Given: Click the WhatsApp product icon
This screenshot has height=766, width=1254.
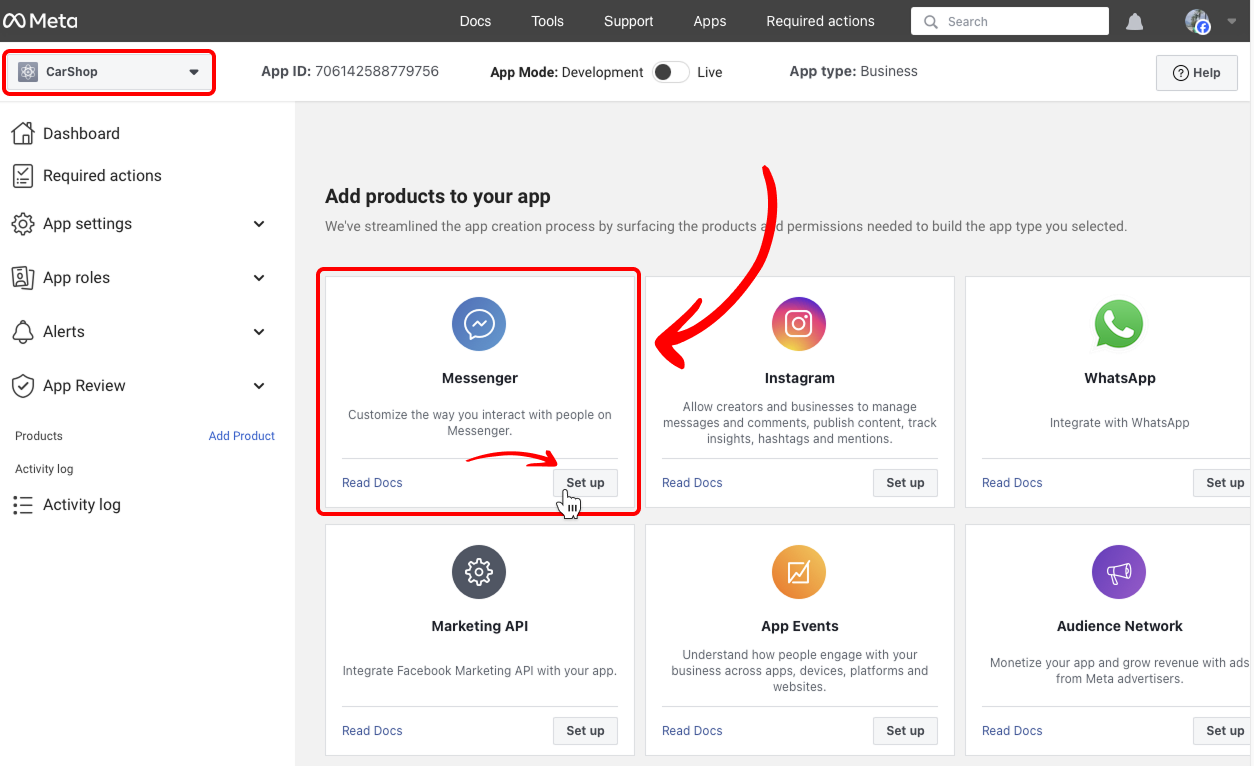Looking at the screenshot, I should click(x=1119, y=324).
